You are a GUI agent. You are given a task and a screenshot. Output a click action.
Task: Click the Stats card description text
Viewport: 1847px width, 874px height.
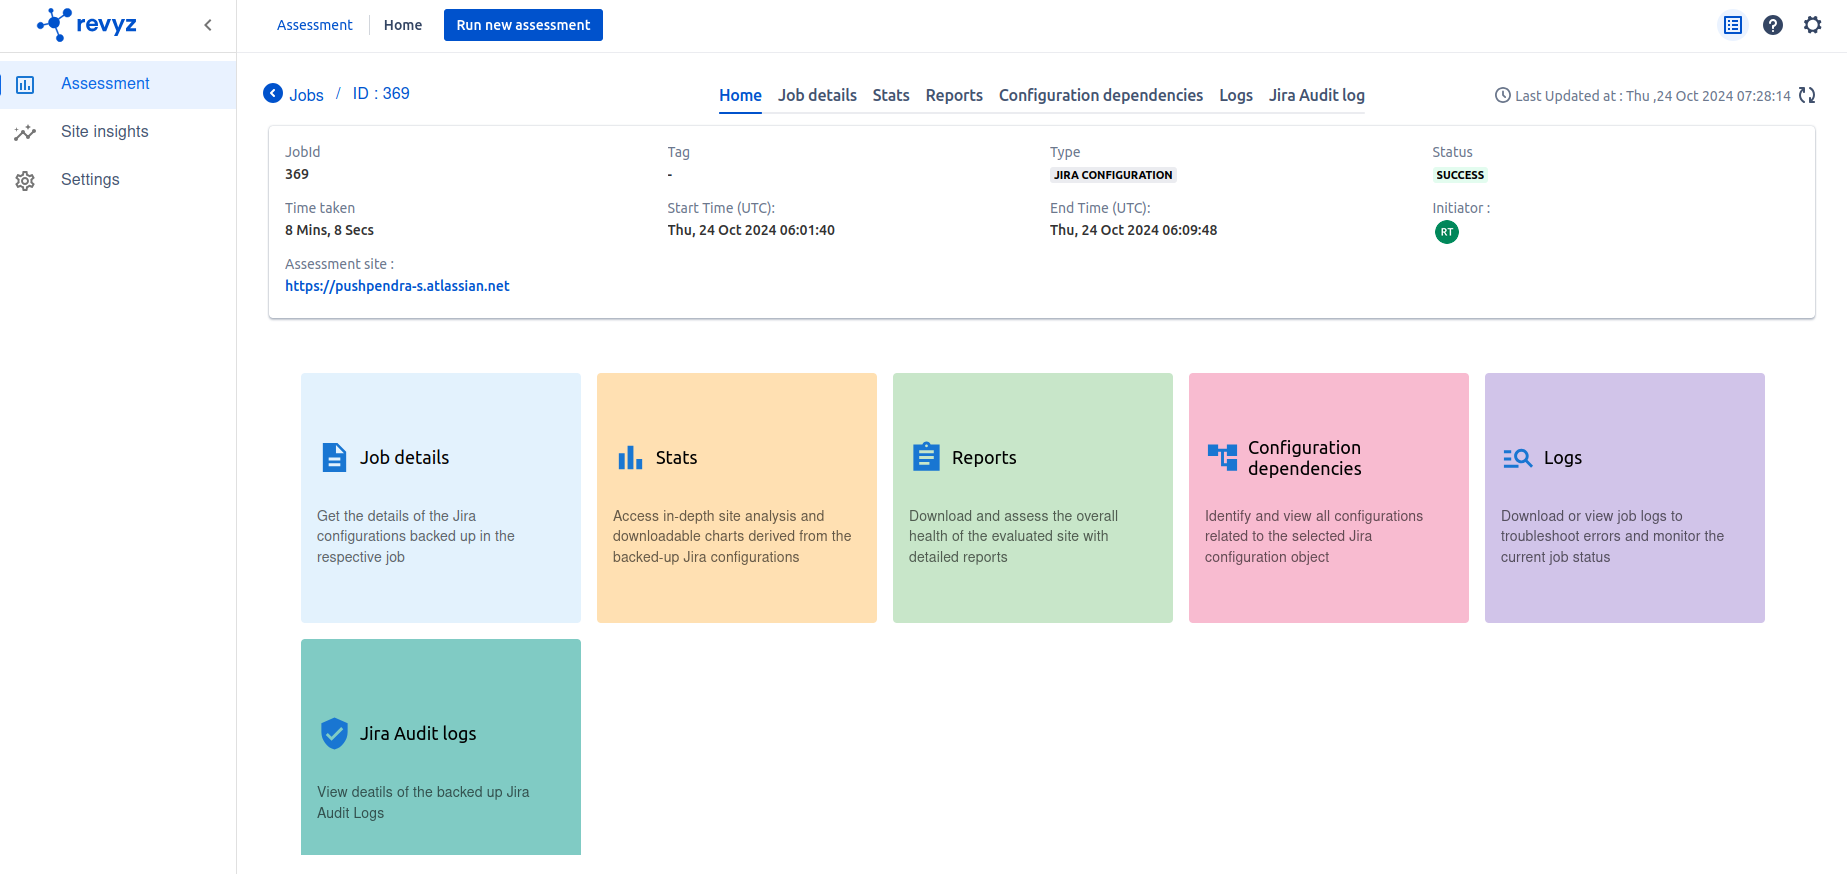(x=732, y=536)
